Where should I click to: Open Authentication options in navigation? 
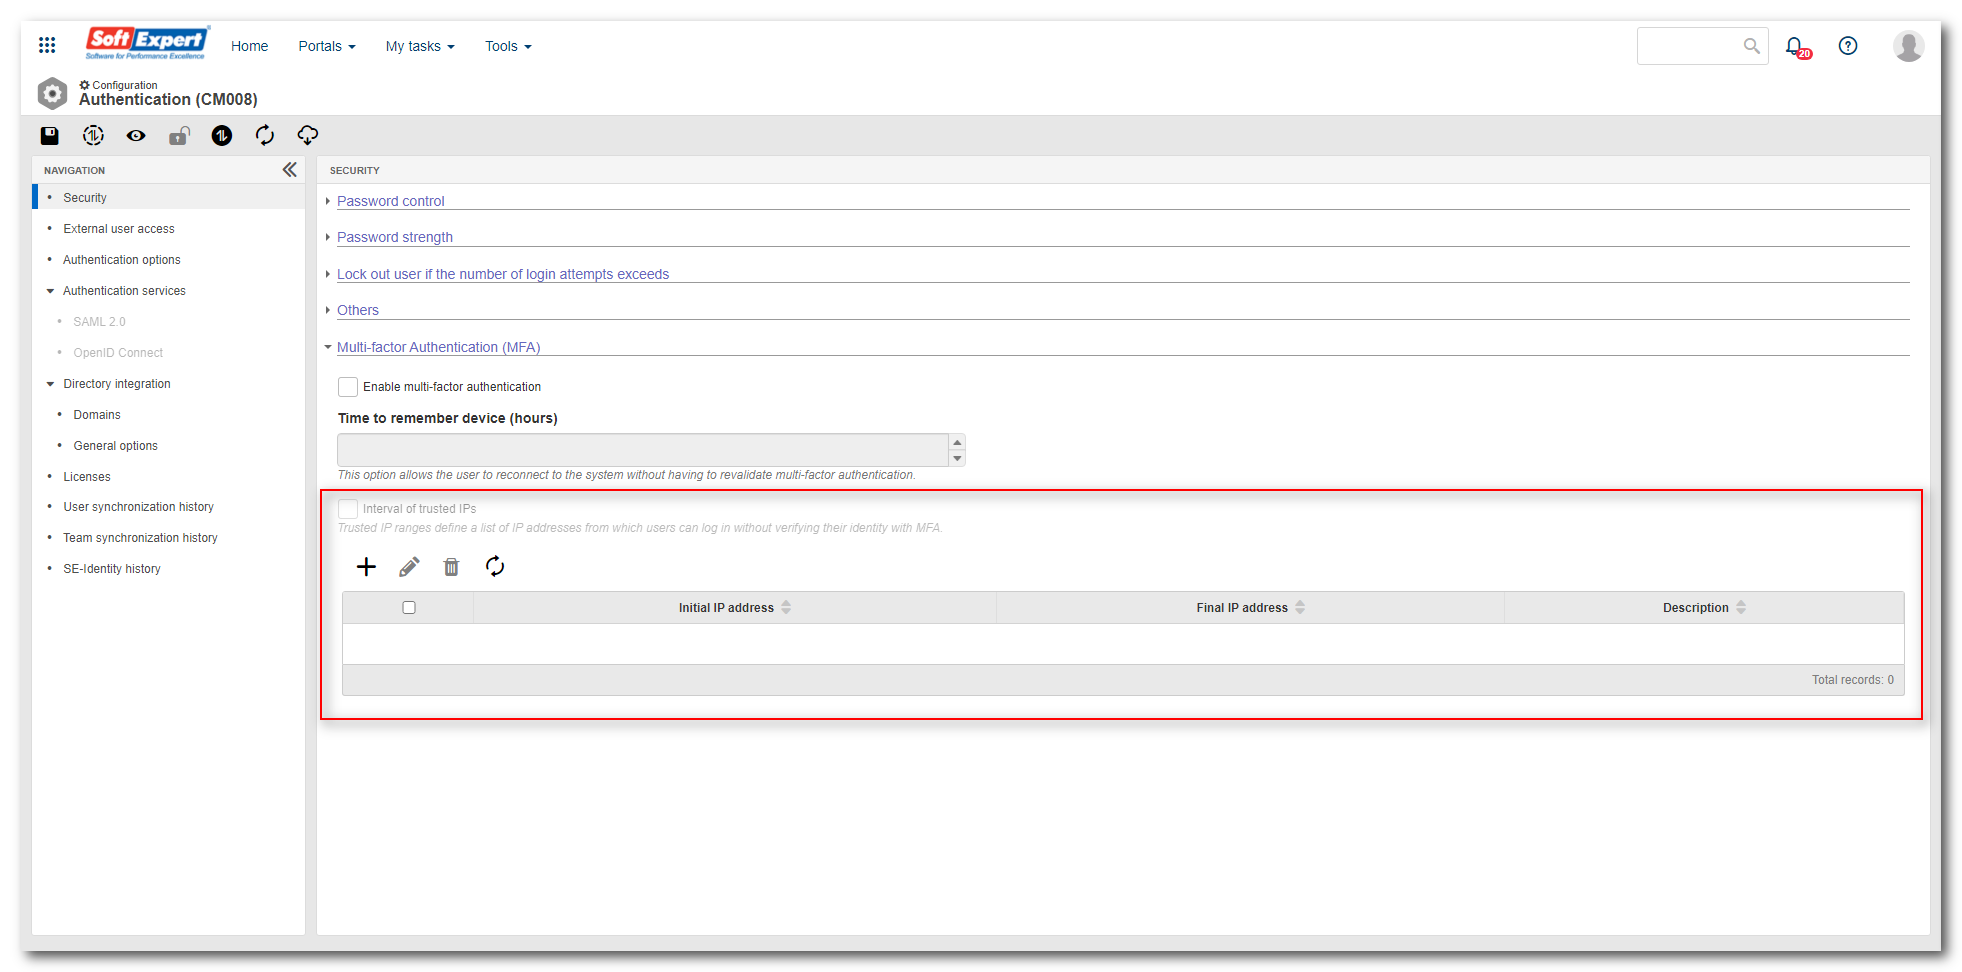point(121,260)
